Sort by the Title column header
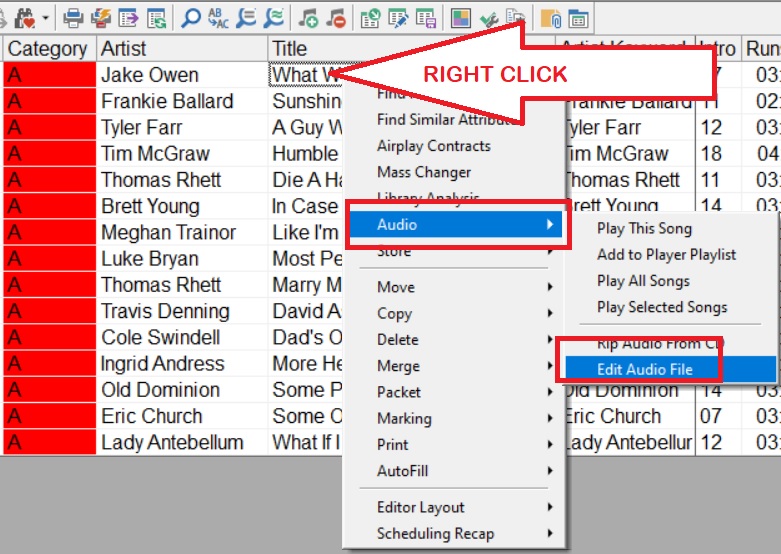The height and width of the screenshot is (554, 781). (289, 48)
